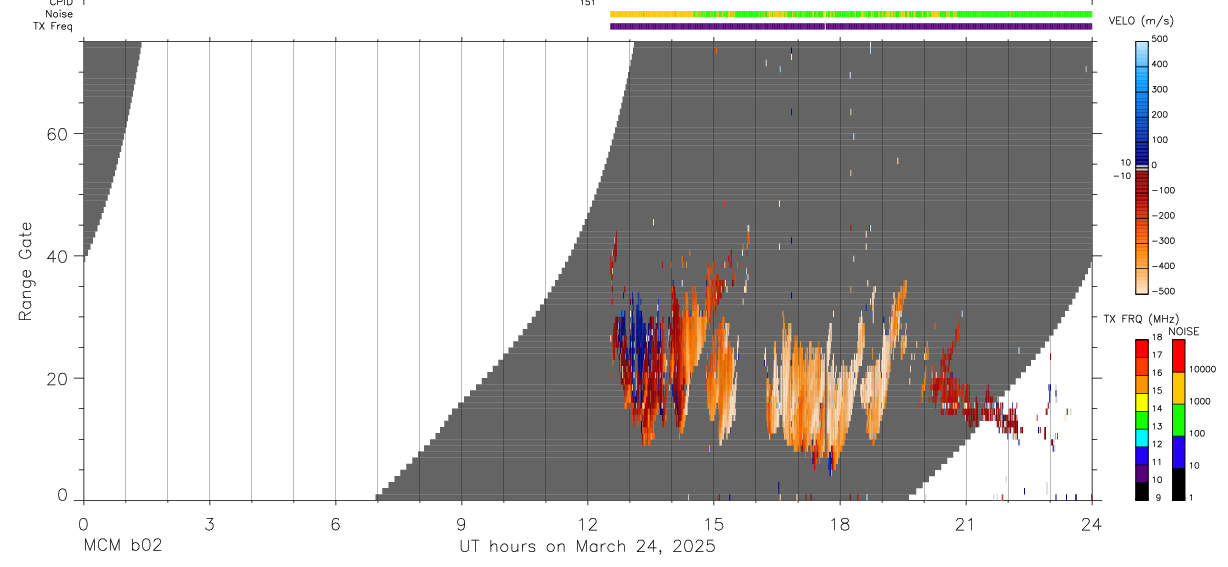The image size is (1228, 567).
Task: Click the 6 tick on UT hours axis
Action: click(x=335, y=523)
